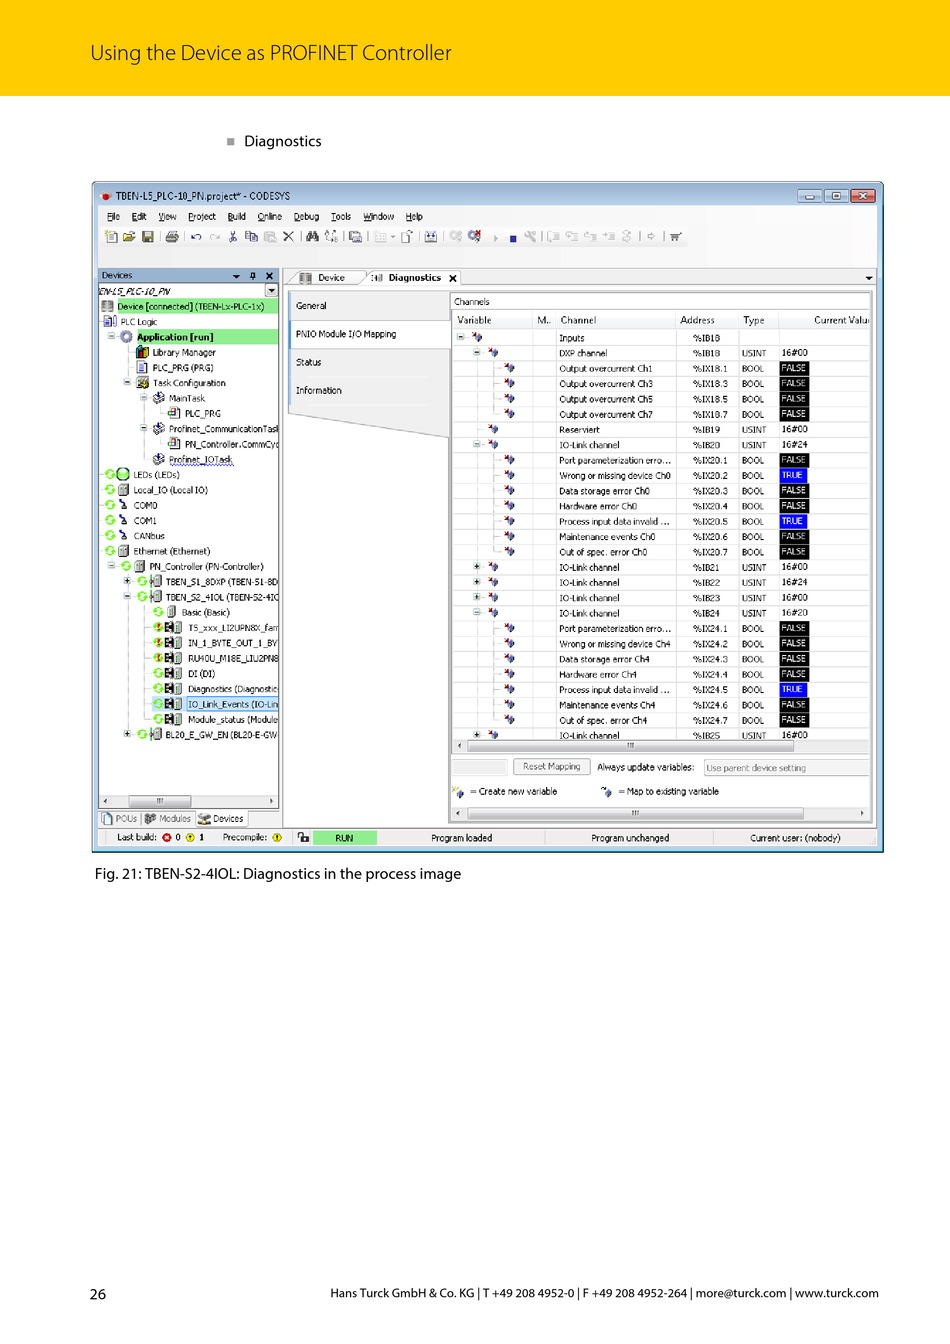Image resolution: width=950 pixels, height=1344 pixels.
Task: Toggle FALSE value of Output overcurrent Ch1
Action: click(794, 368)
